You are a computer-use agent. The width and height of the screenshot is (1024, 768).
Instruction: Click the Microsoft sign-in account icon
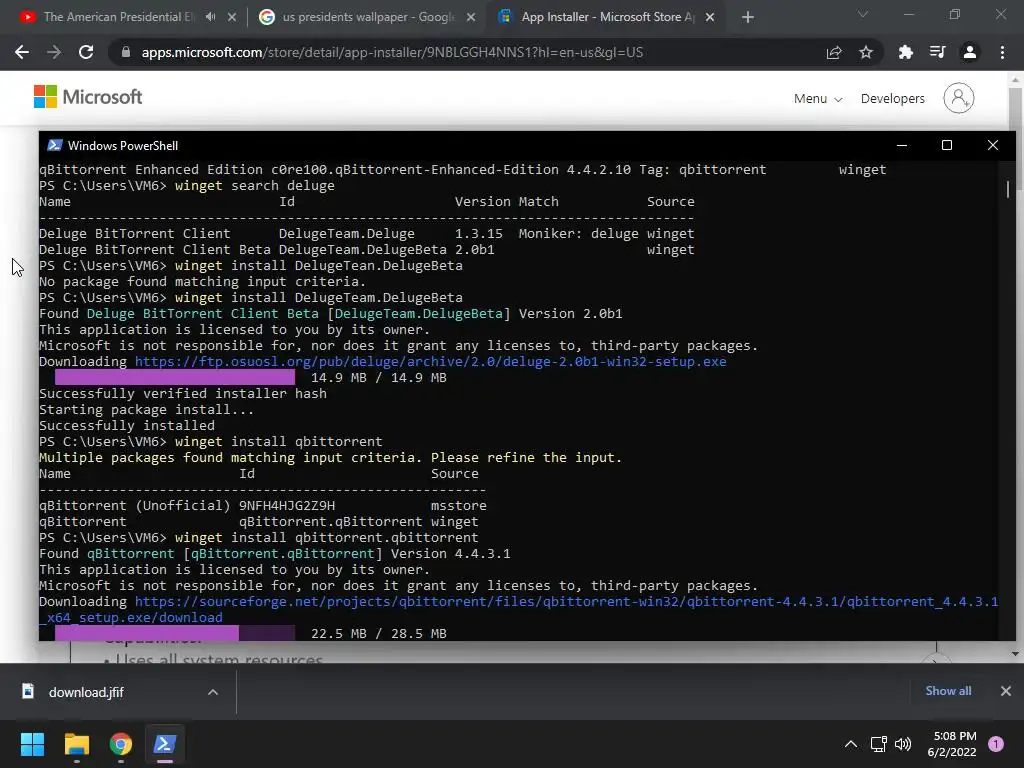(959, 98)
